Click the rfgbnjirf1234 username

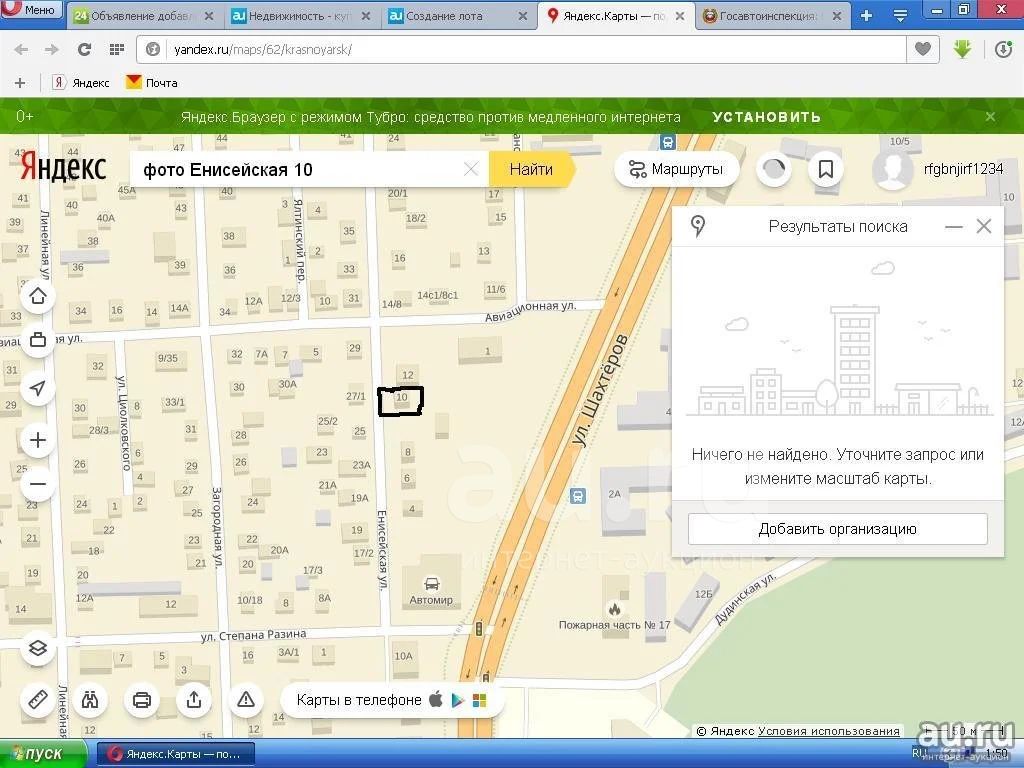pos(963,169)
